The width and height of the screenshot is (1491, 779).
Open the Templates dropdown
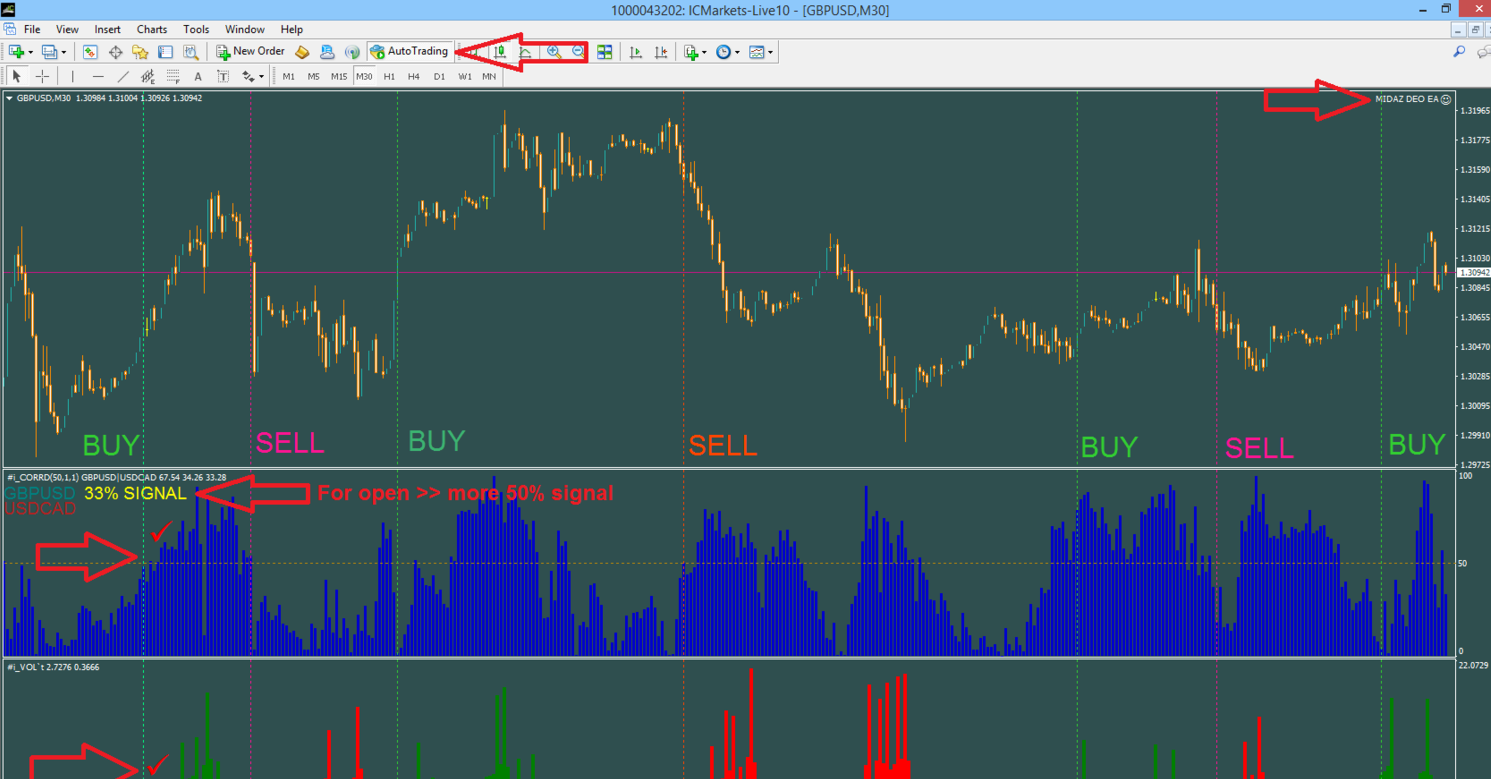[770, 52]
